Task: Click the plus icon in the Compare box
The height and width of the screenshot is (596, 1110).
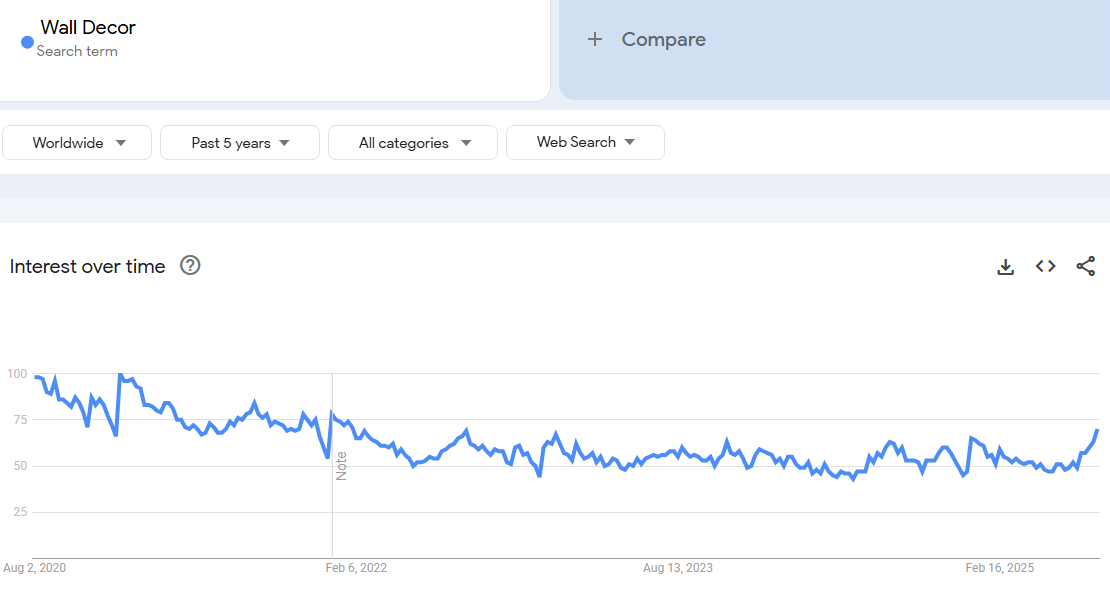Action: 595,39
